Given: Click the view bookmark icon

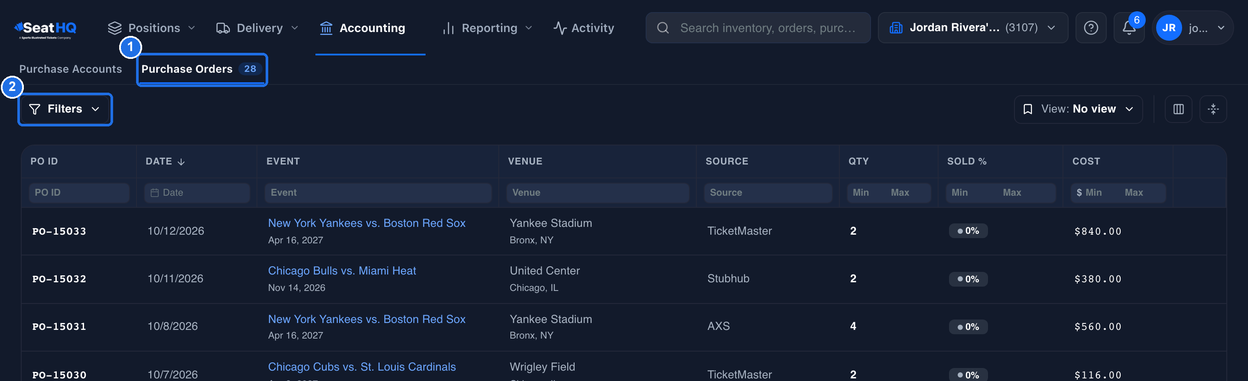Looking at the screenshot, I should click(1028, 109).
